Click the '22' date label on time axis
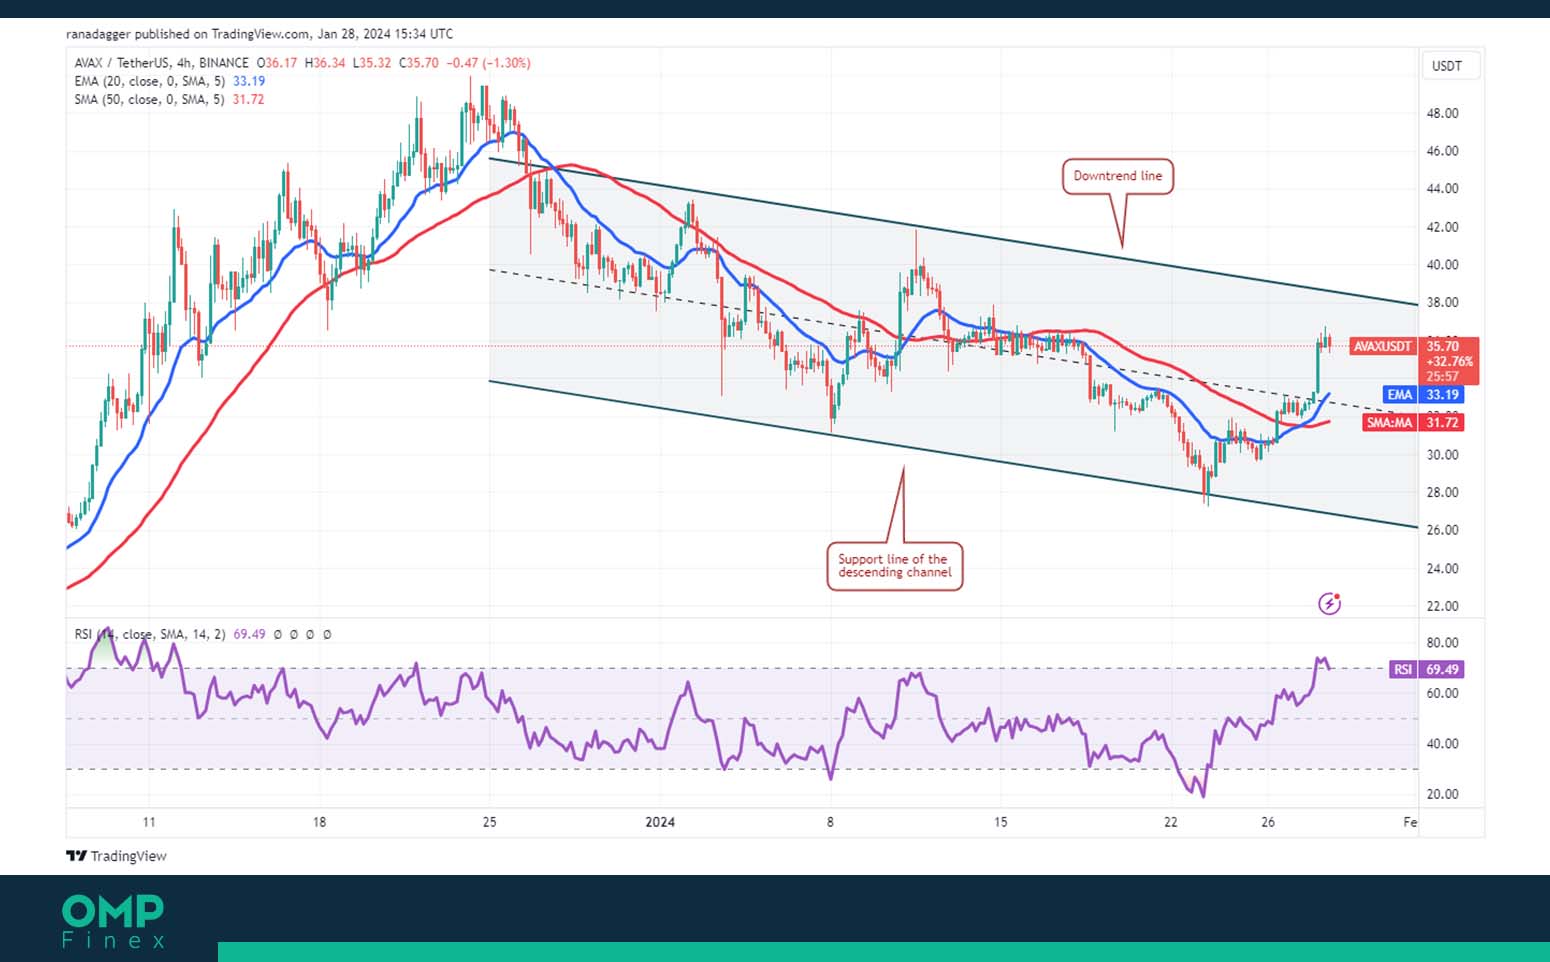 [x=1170, y=822]
